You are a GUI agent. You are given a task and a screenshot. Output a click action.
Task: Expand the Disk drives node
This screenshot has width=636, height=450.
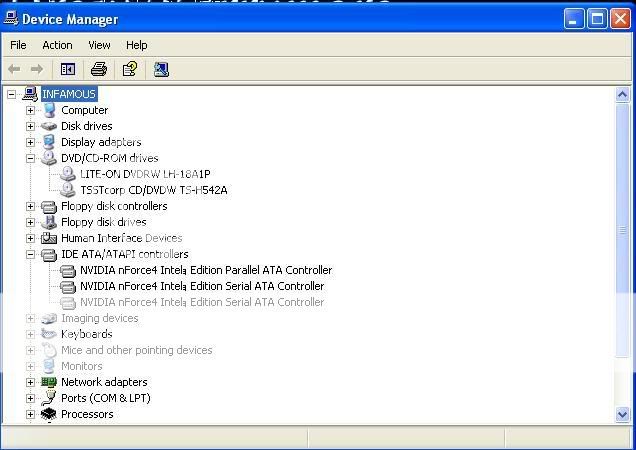click(31, 126)
